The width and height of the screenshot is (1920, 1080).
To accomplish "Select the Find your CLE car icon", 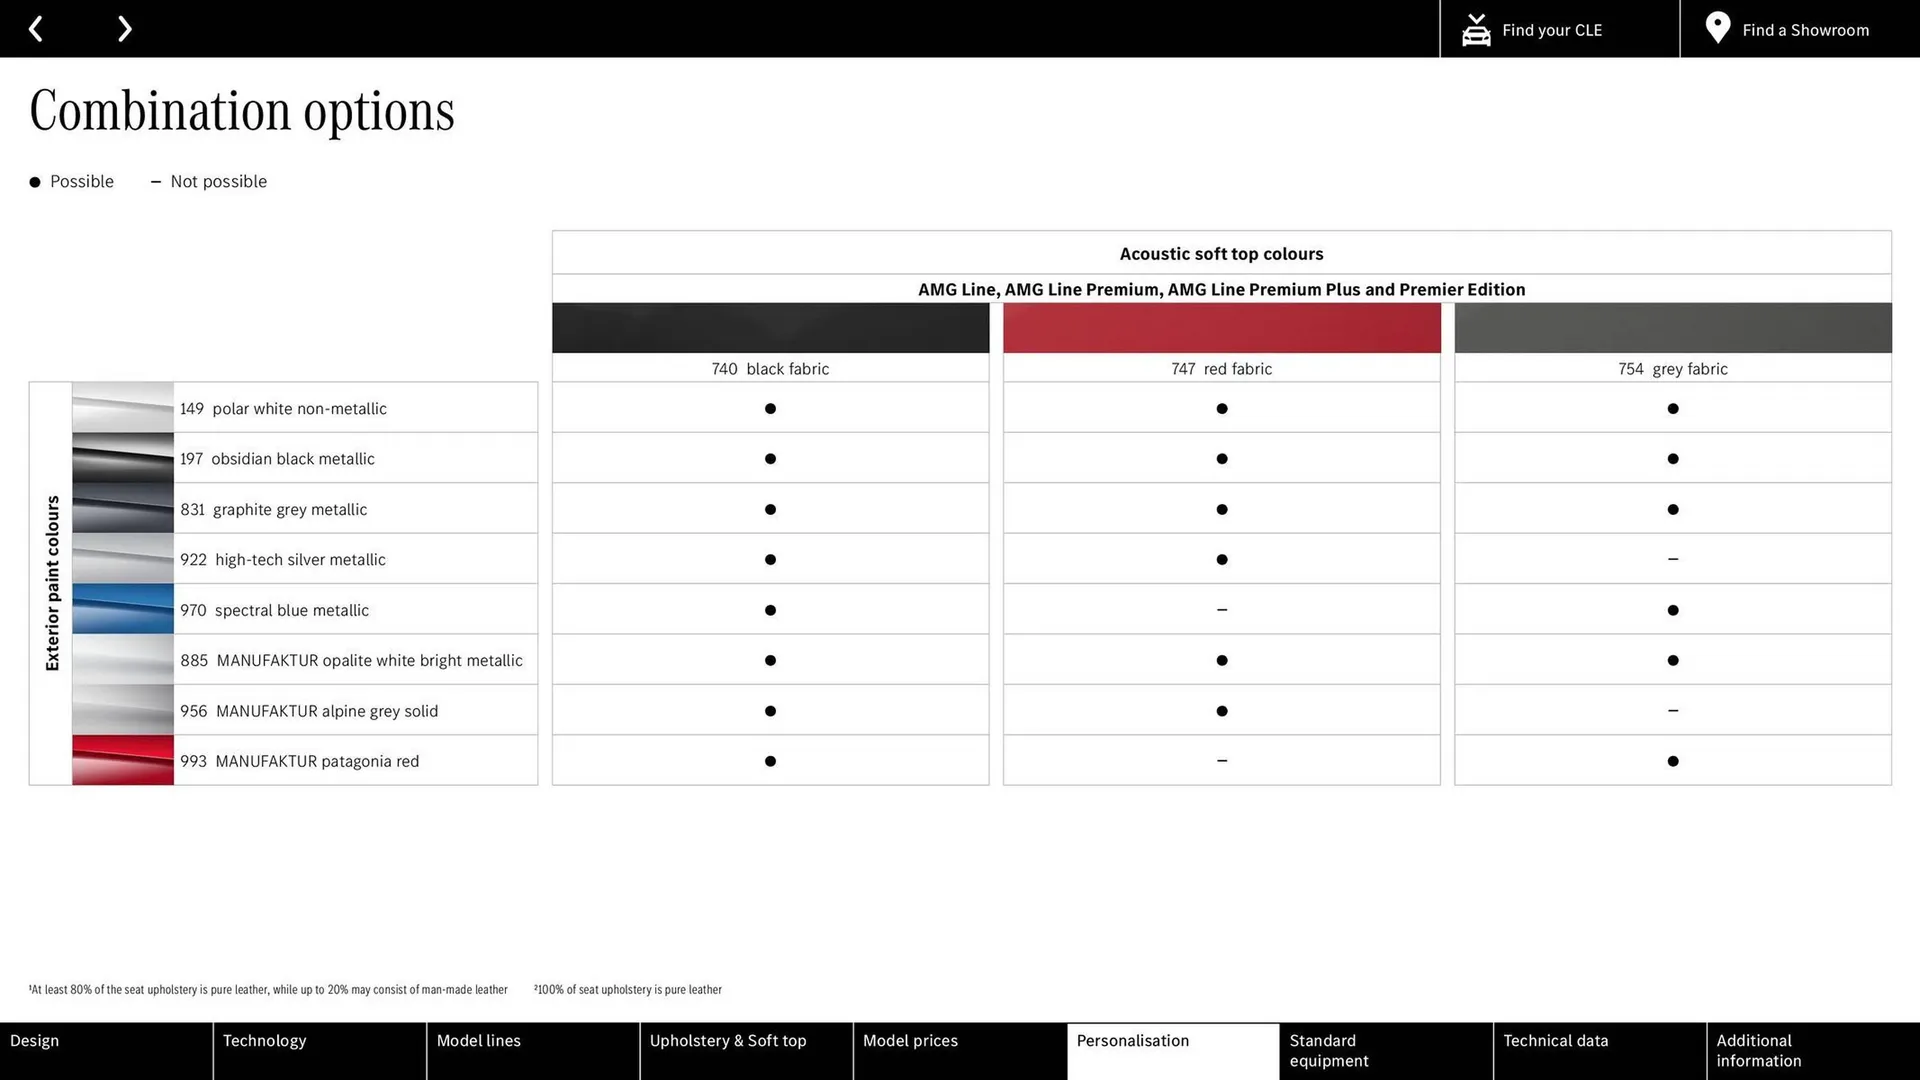I will (x=1476, y=28).
